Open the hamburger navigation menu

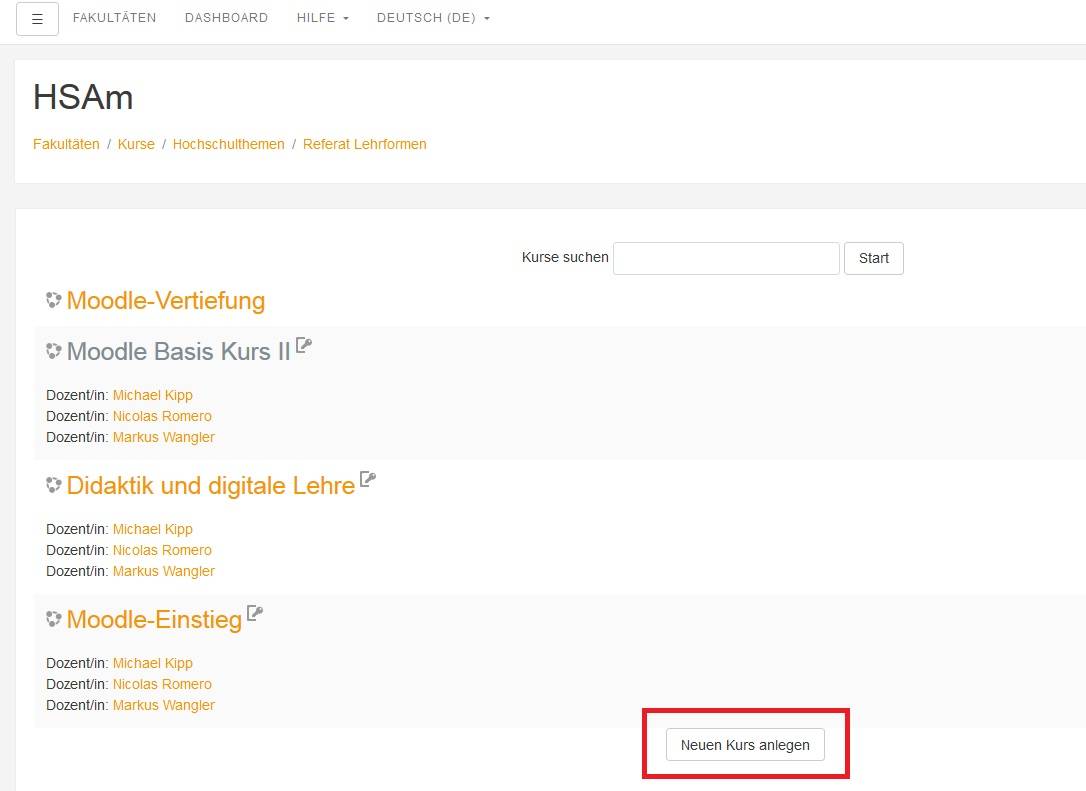pos(37,18)
